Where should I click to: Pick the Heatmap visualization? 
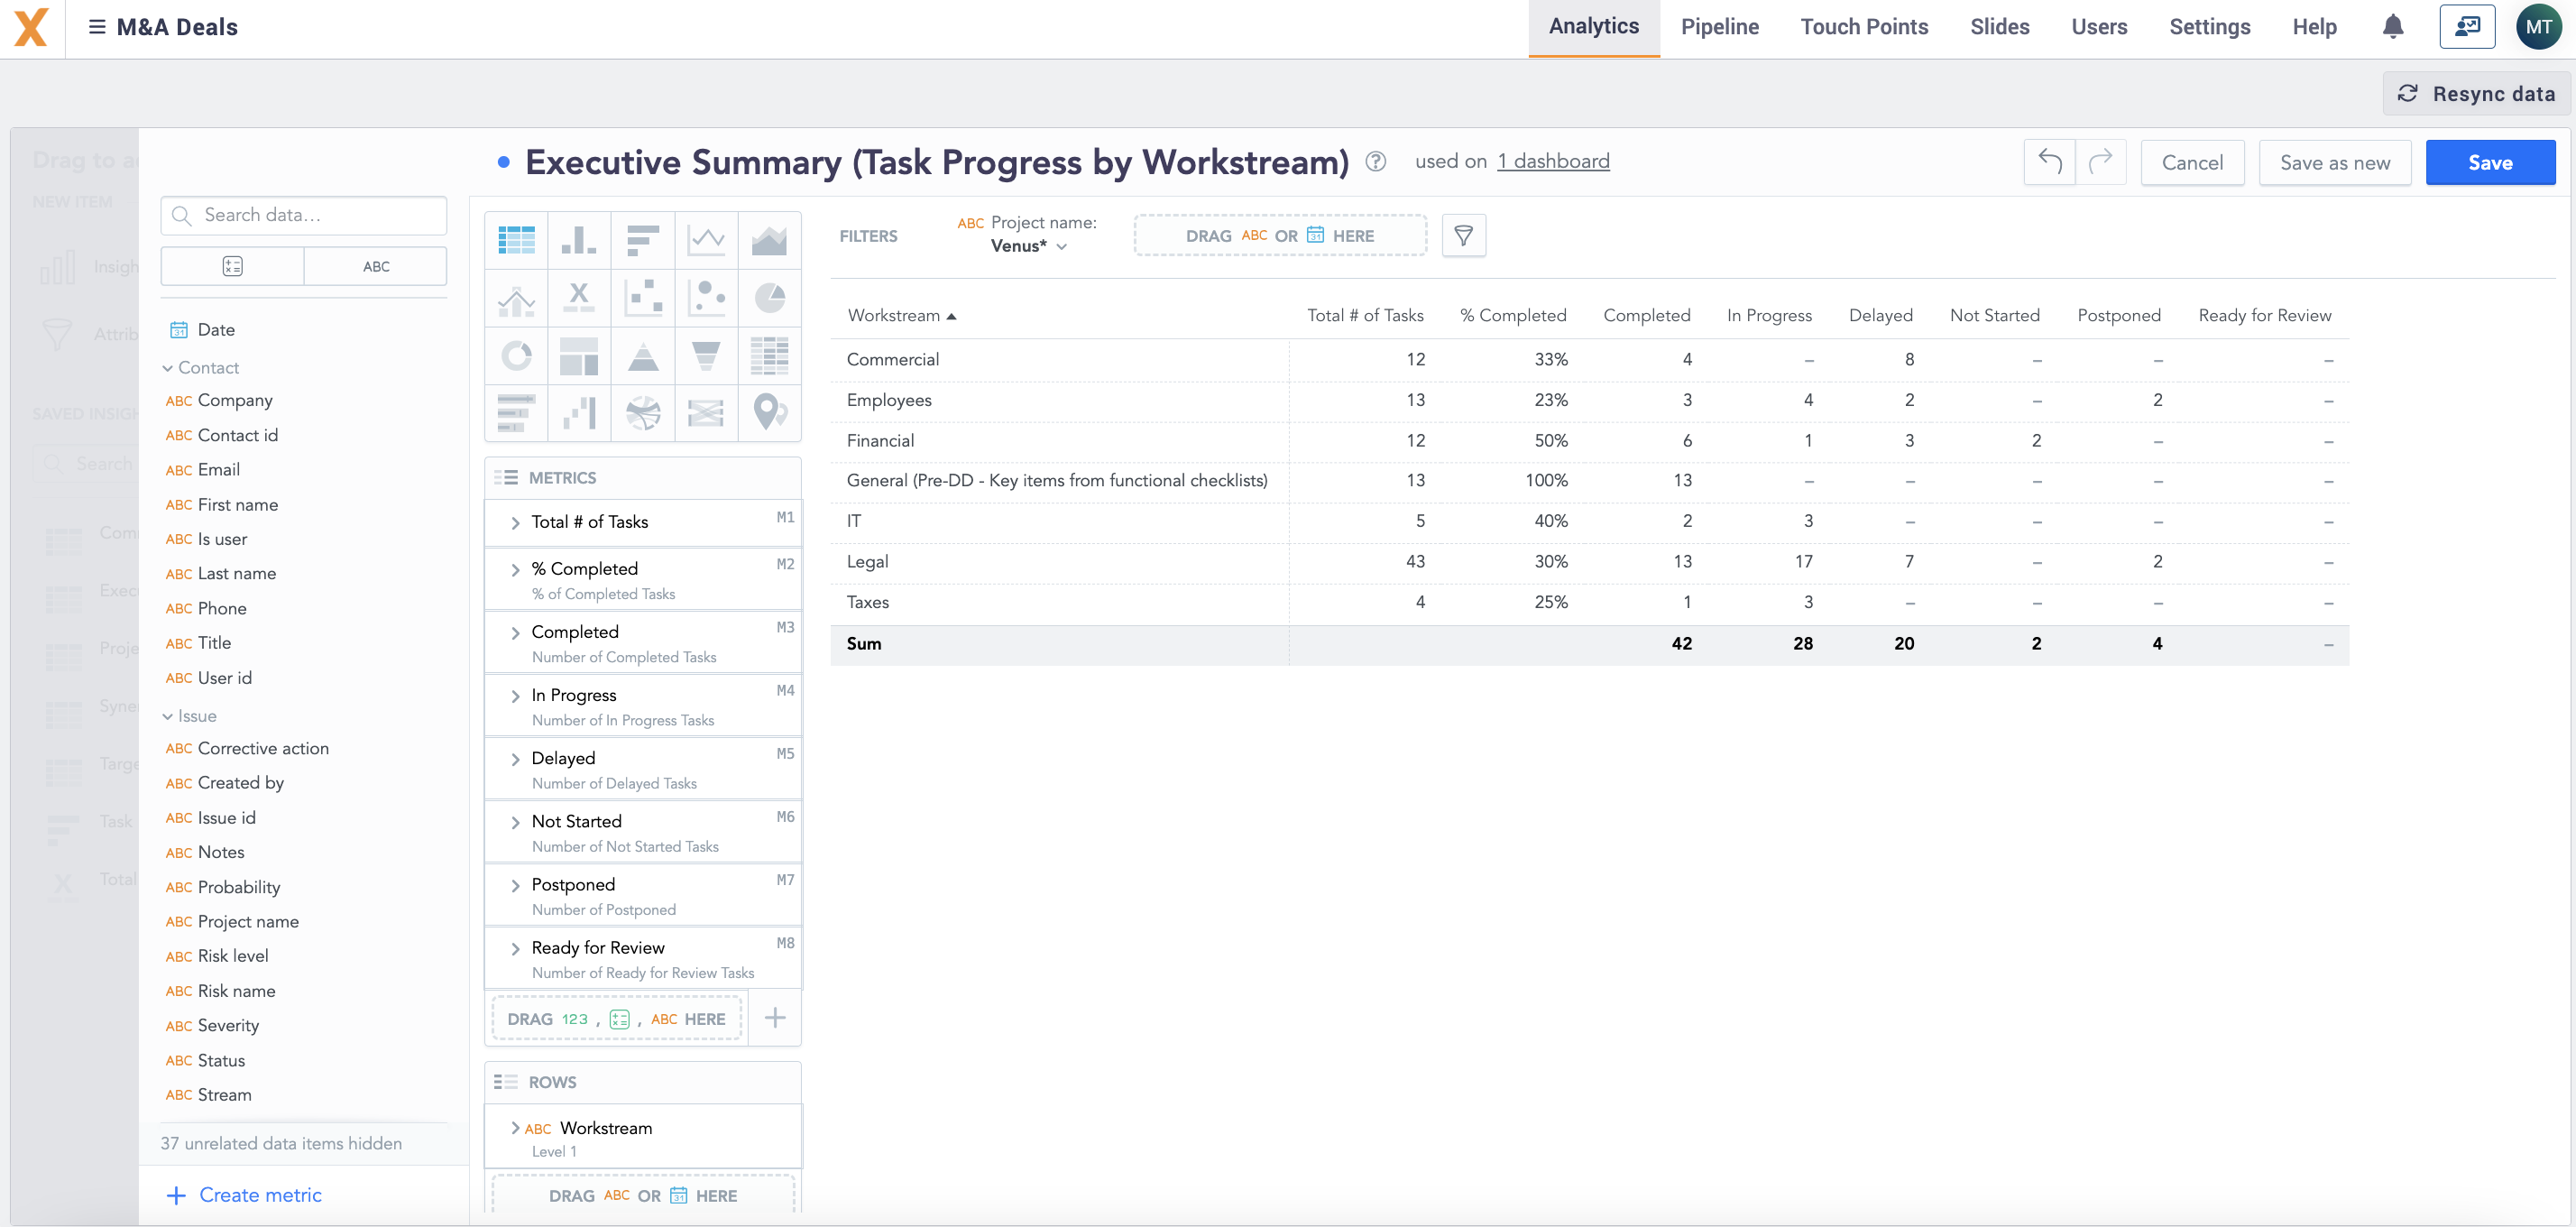point(769,355)
